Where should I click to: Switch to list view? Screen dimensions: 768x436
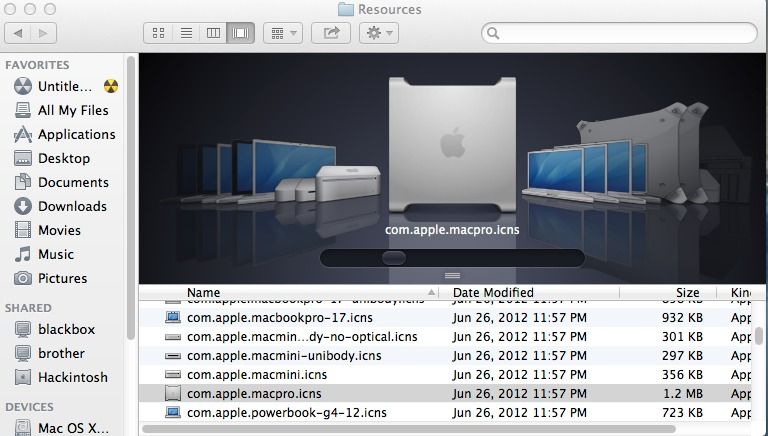186,33
